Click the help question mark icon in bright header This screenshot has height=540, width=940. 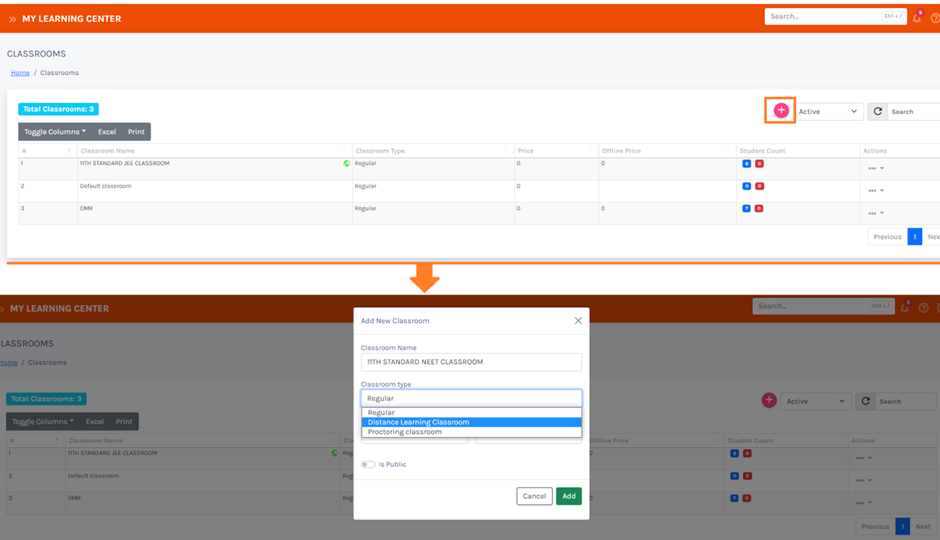(935, 17)
